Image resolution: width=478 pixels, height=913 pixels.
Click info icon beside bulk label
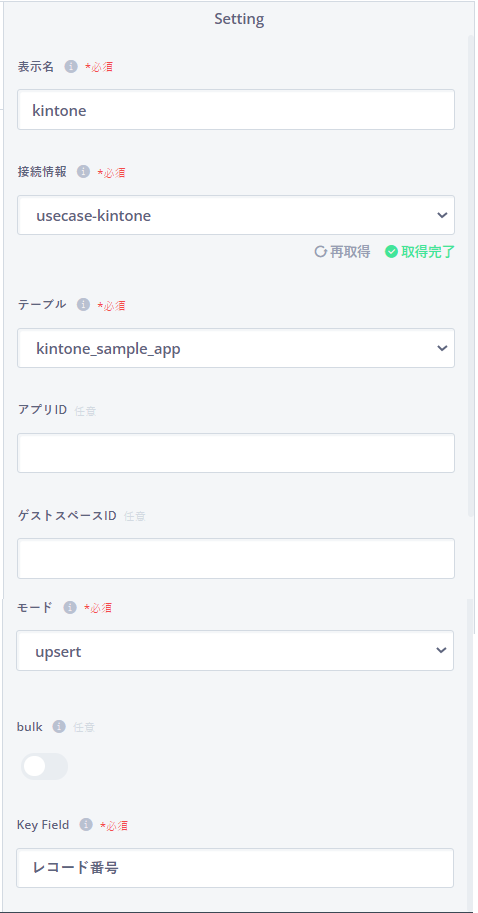59,726
